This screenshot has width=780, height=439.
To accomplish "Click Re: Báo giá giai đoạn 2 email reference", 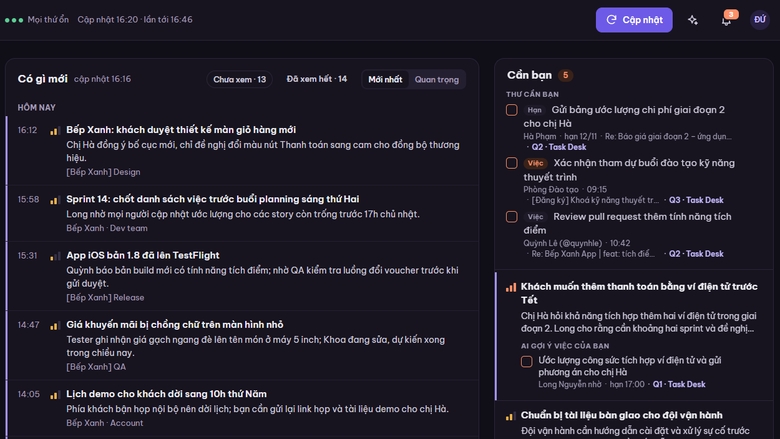I will point(668,136).
